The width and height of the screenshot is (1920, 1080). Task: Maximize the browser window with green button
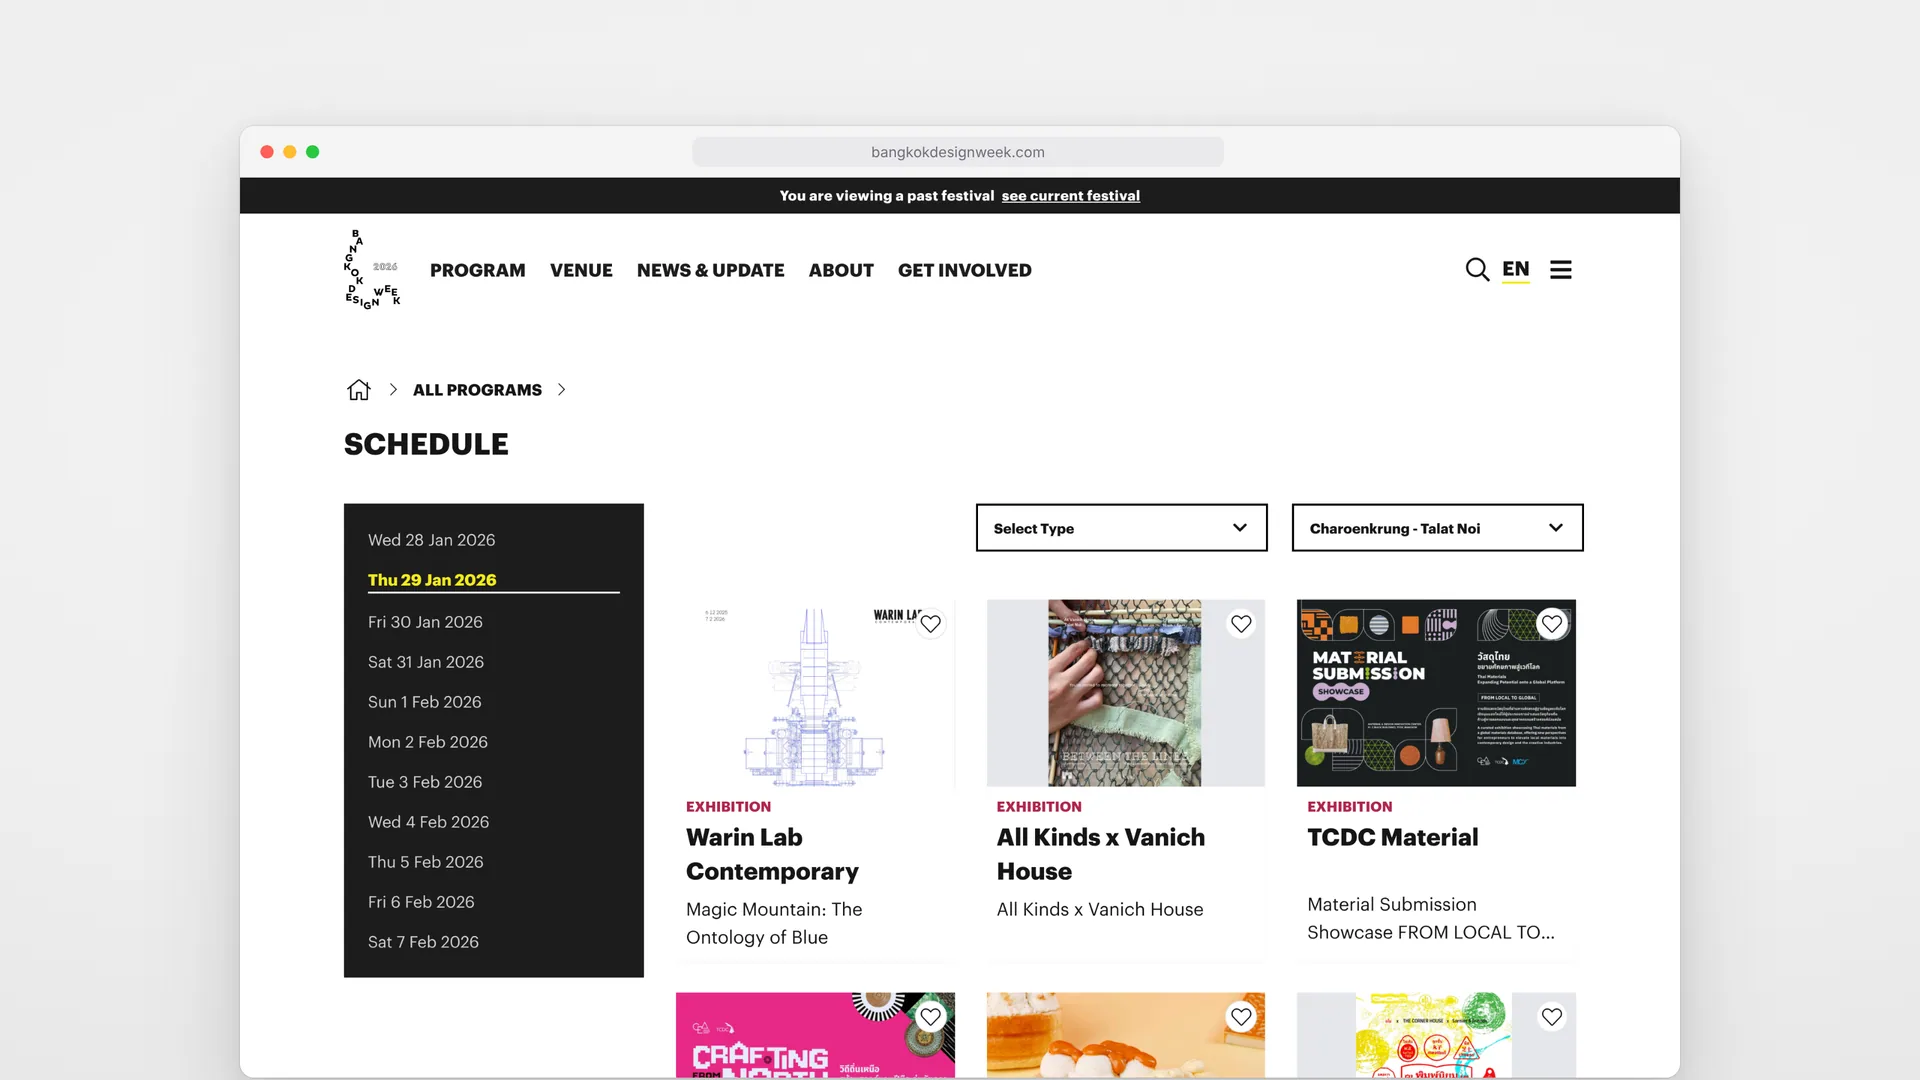coord(313,152)
